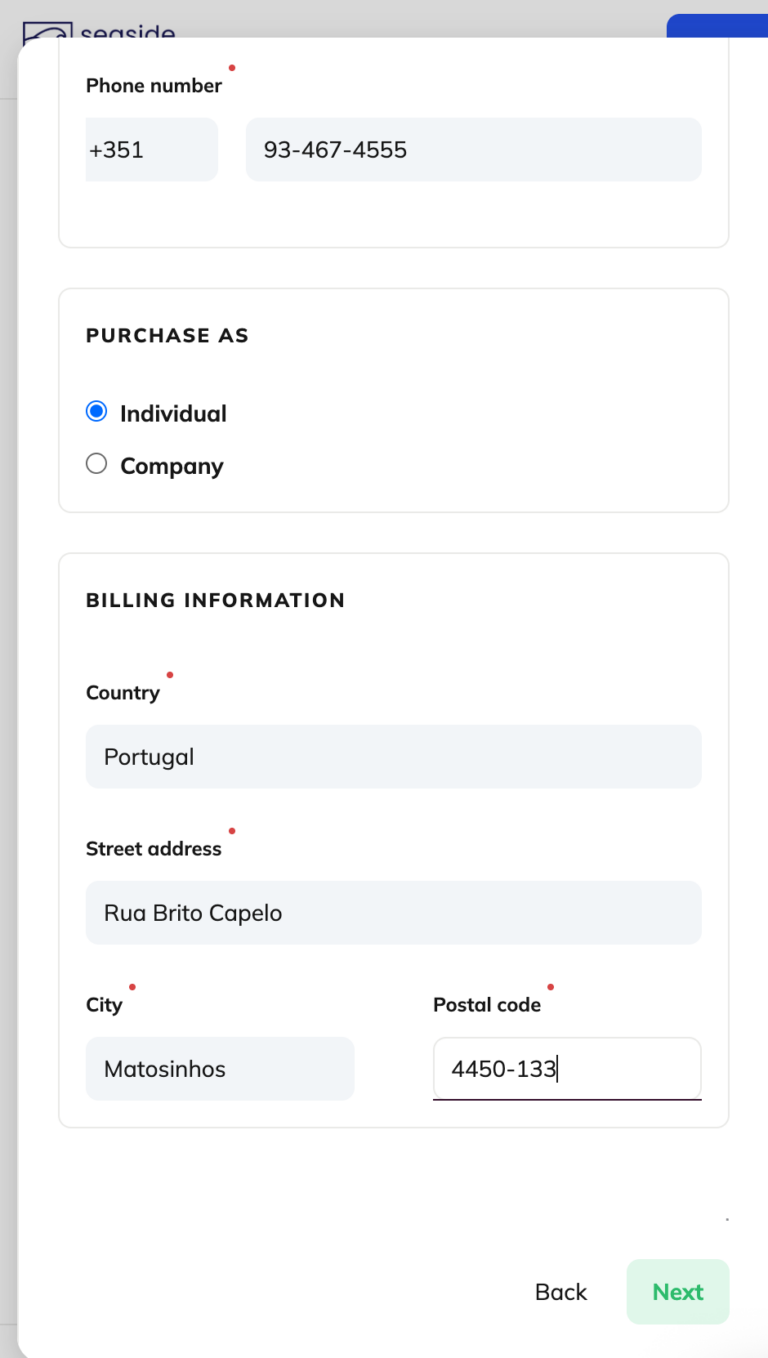Click the Postal code label

tap(487, 1005)
